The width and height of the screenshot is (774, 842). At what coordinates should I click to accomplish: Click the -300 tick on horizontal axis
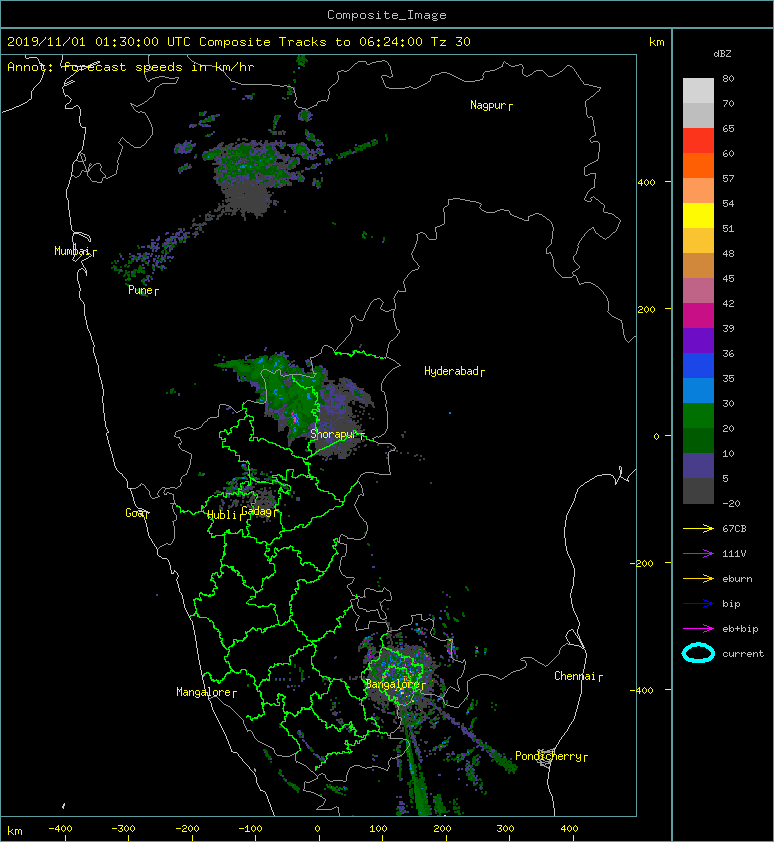coord(123,829)
